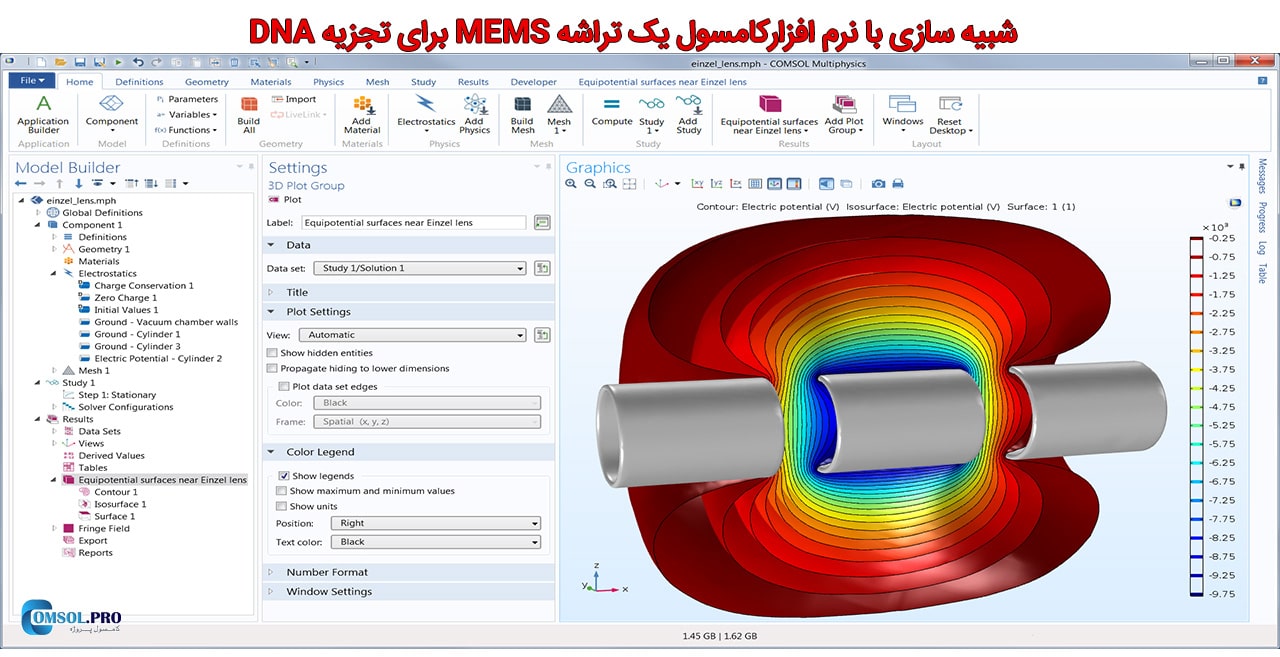Check the Show units checkbox

coord(281,505)
